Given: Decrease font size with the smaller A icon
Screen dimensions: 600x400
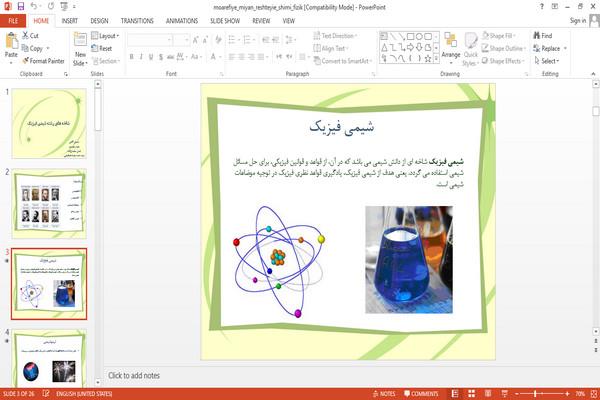Looking at the screenshot, I should click(x=205, y=39).
